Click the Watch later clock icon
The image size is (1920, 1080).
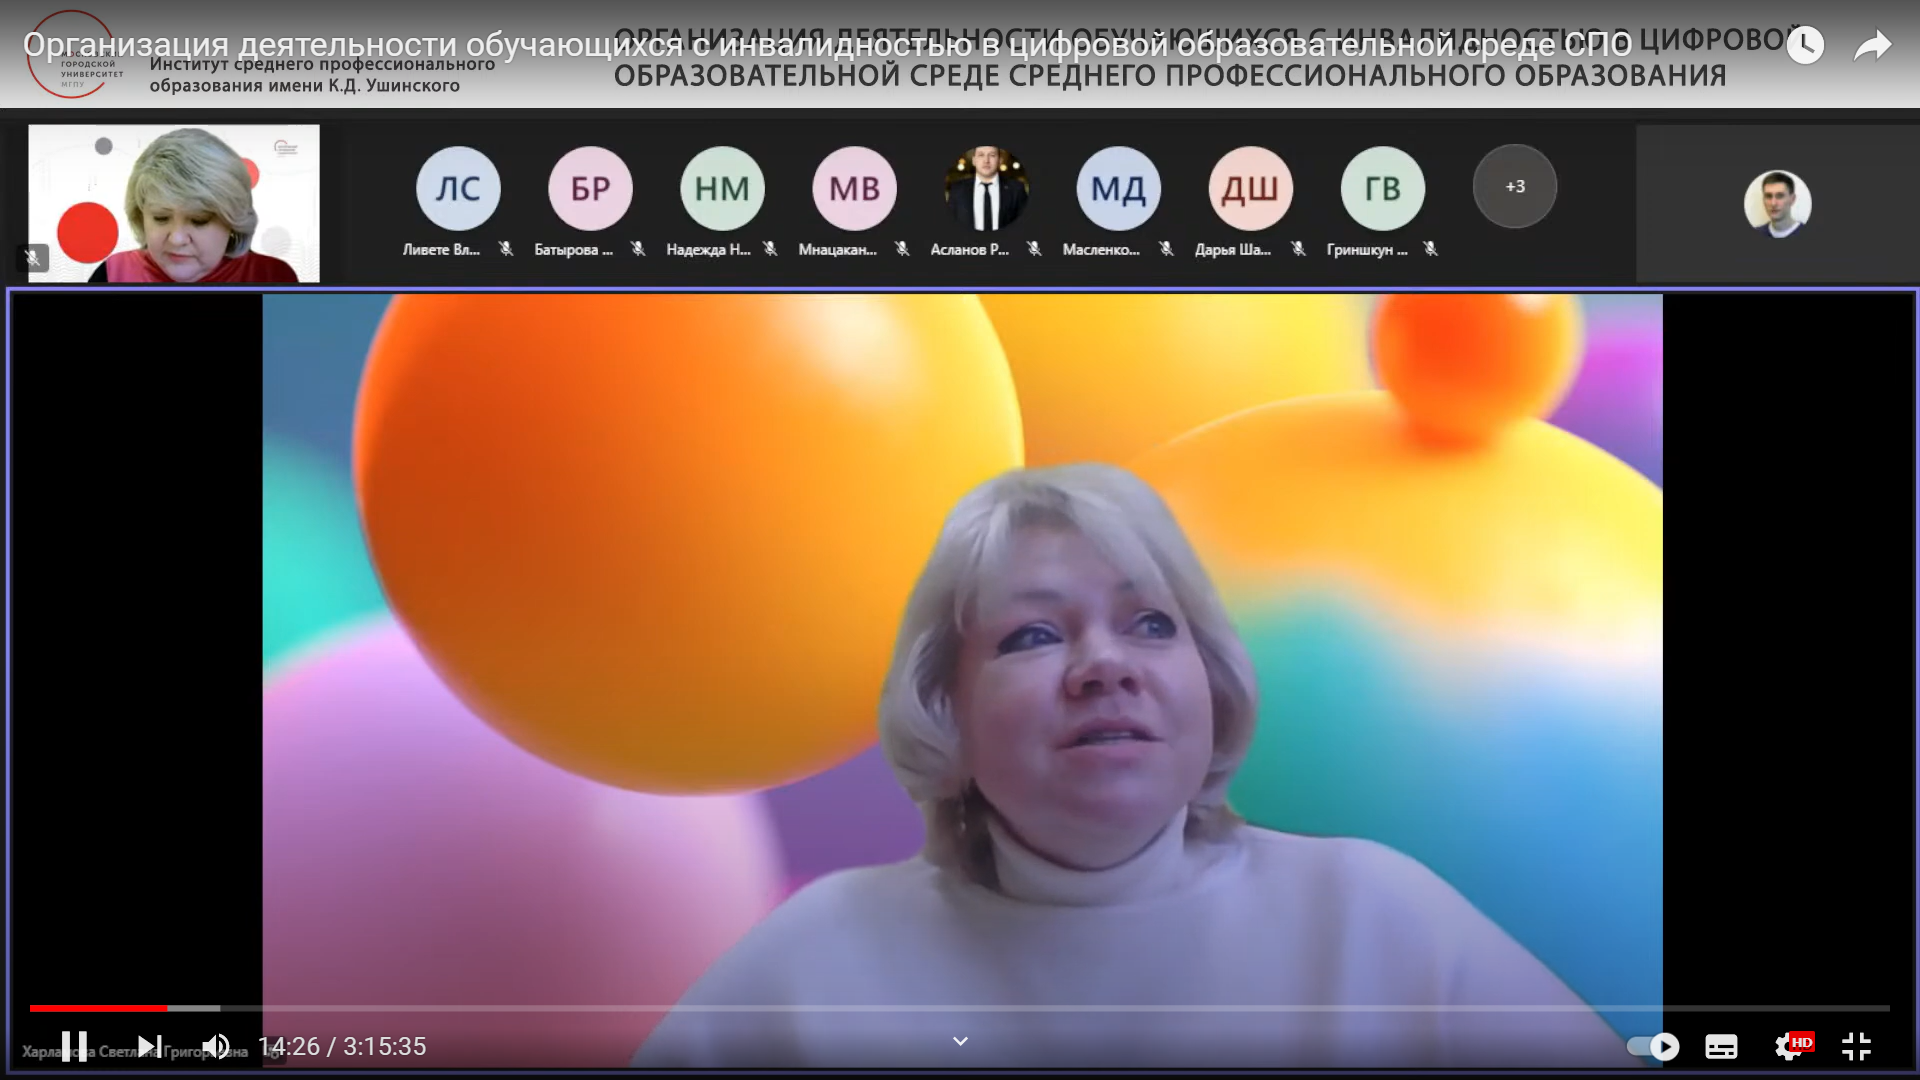click(x=1805, y=45)
